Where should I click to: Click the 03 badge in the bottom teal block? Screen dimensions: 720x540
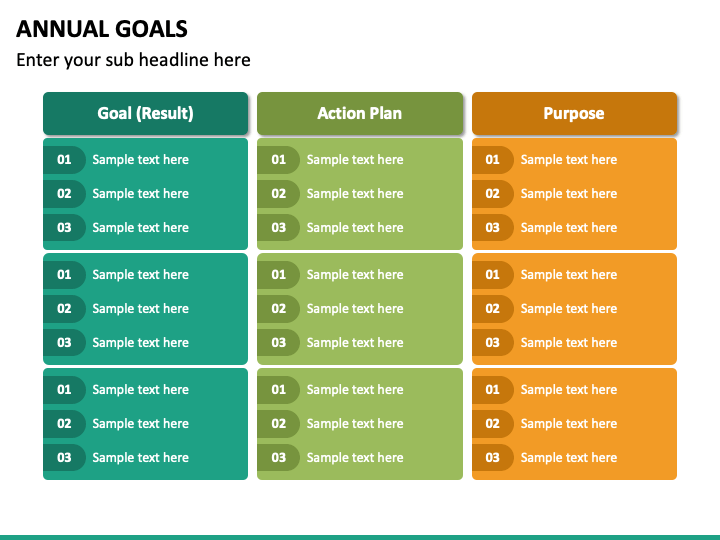(x=64, y=458)
